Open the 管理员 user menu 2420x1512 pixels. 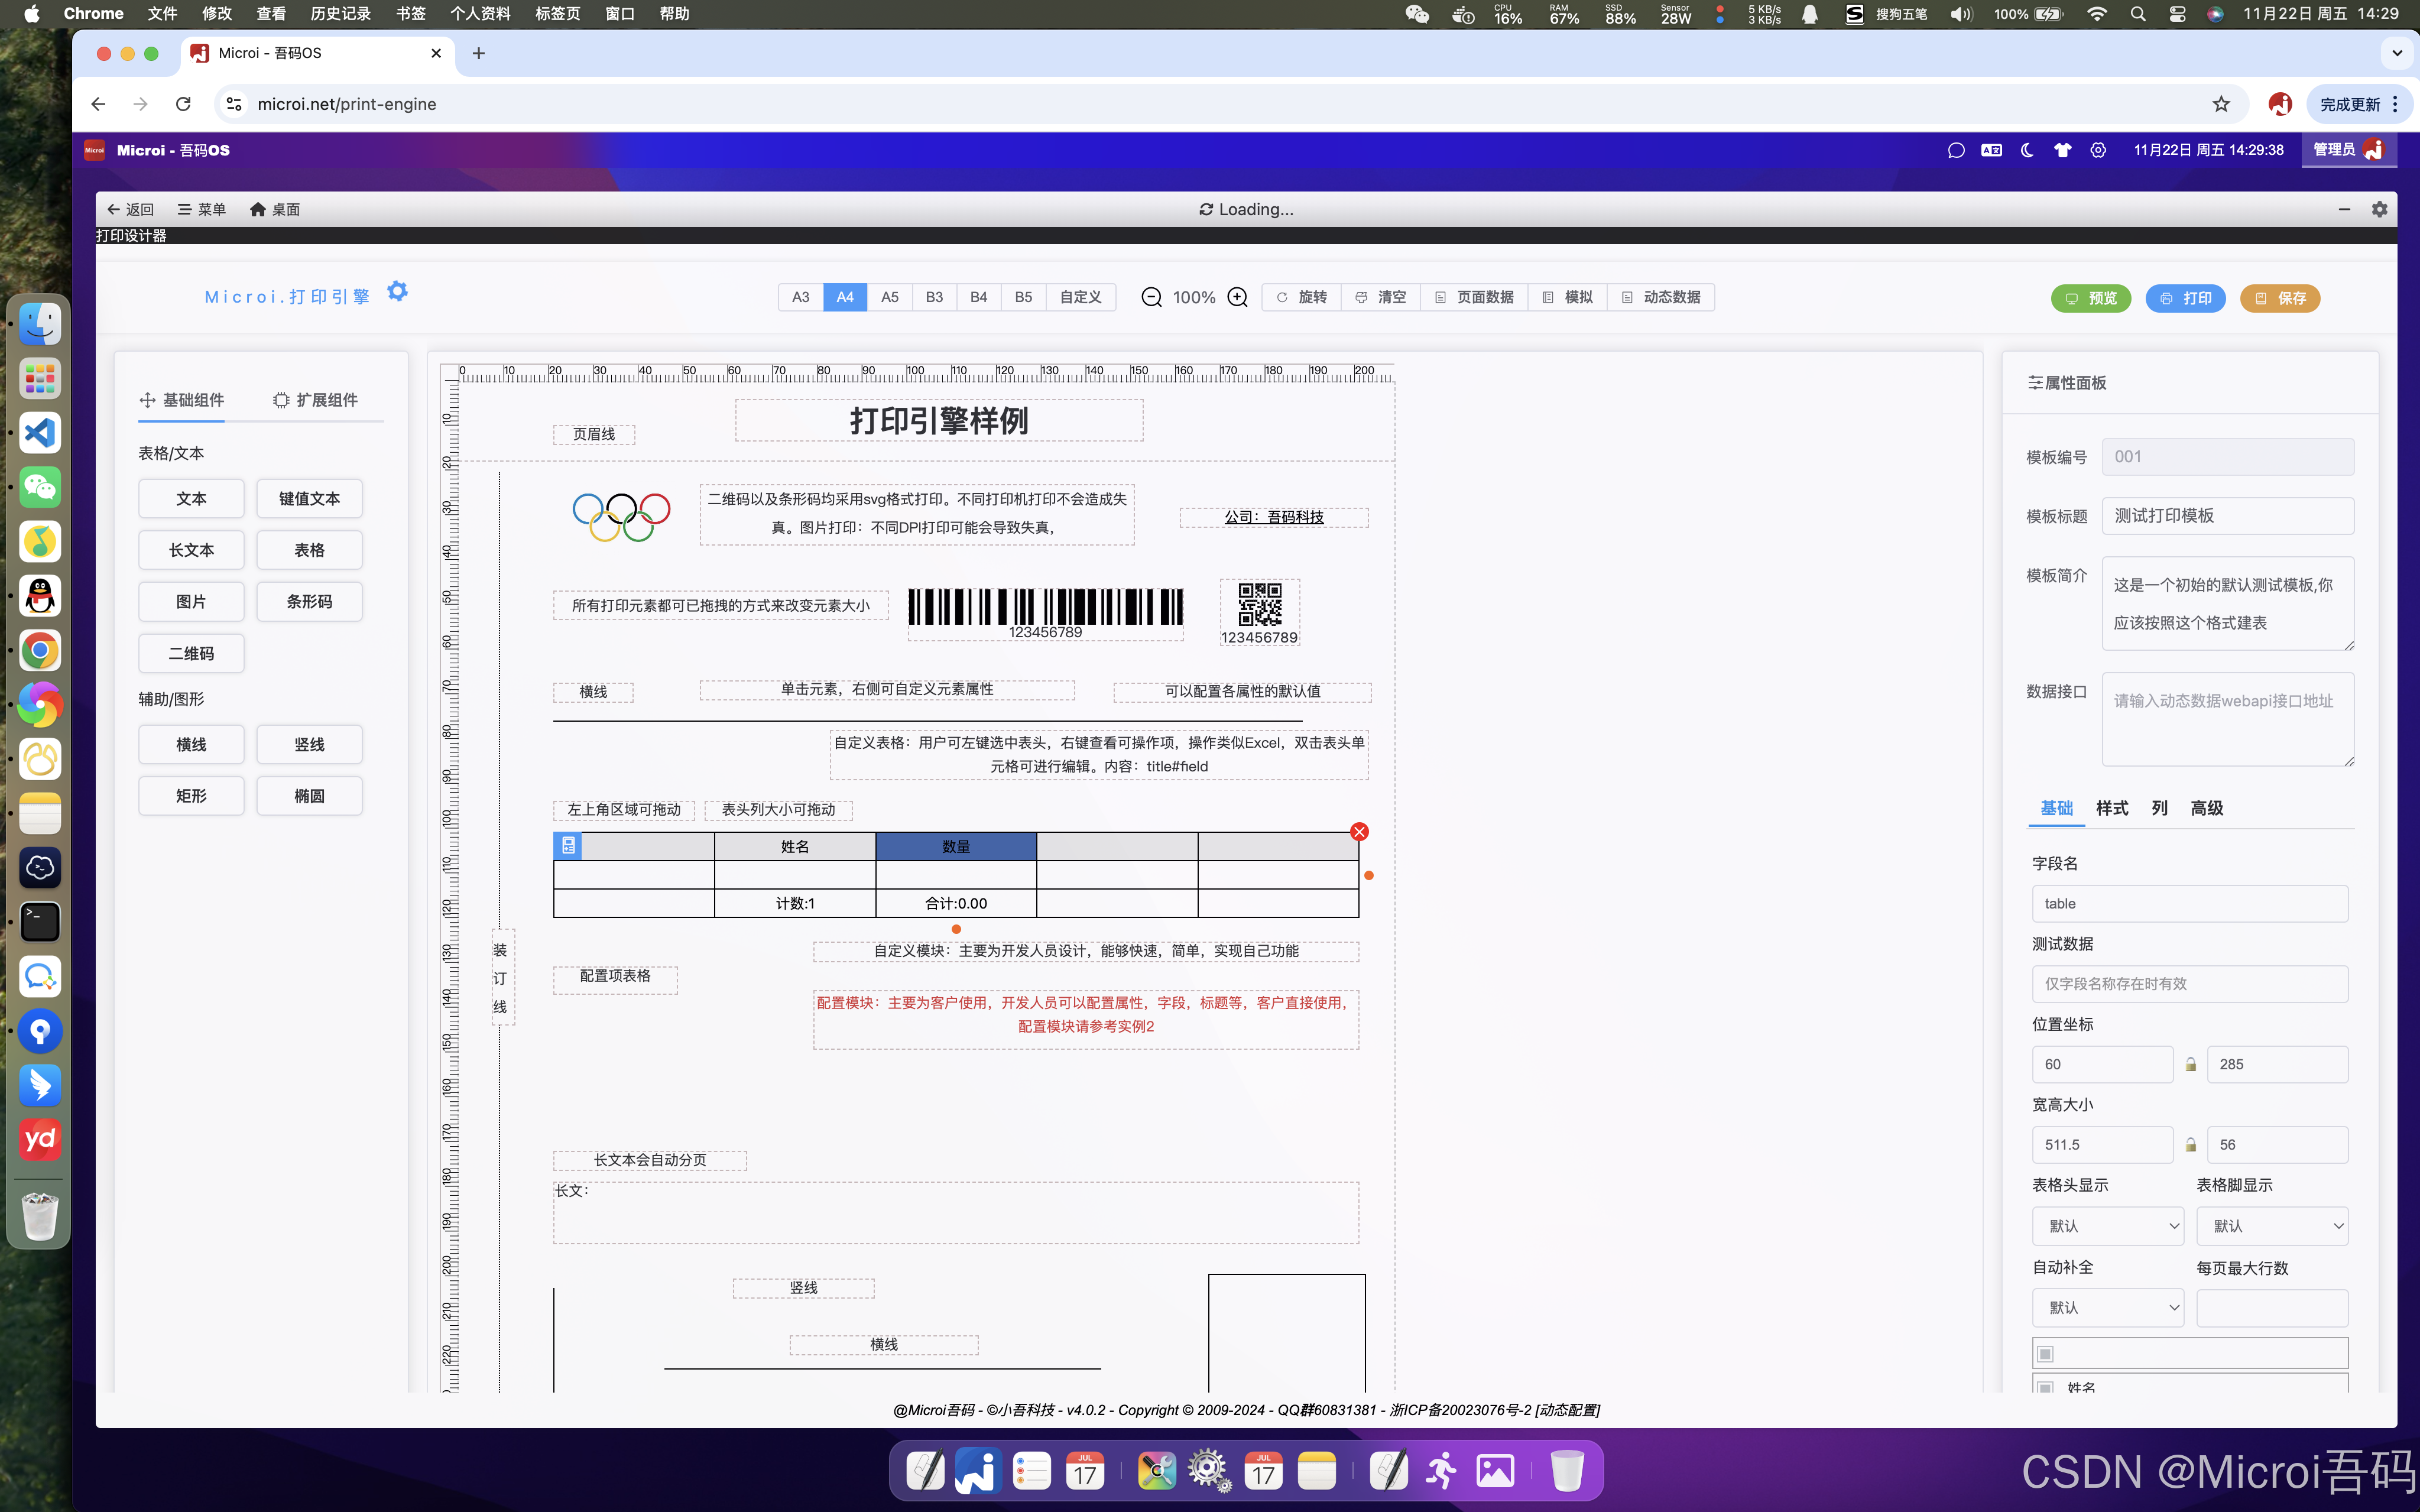pos(2348,150)
